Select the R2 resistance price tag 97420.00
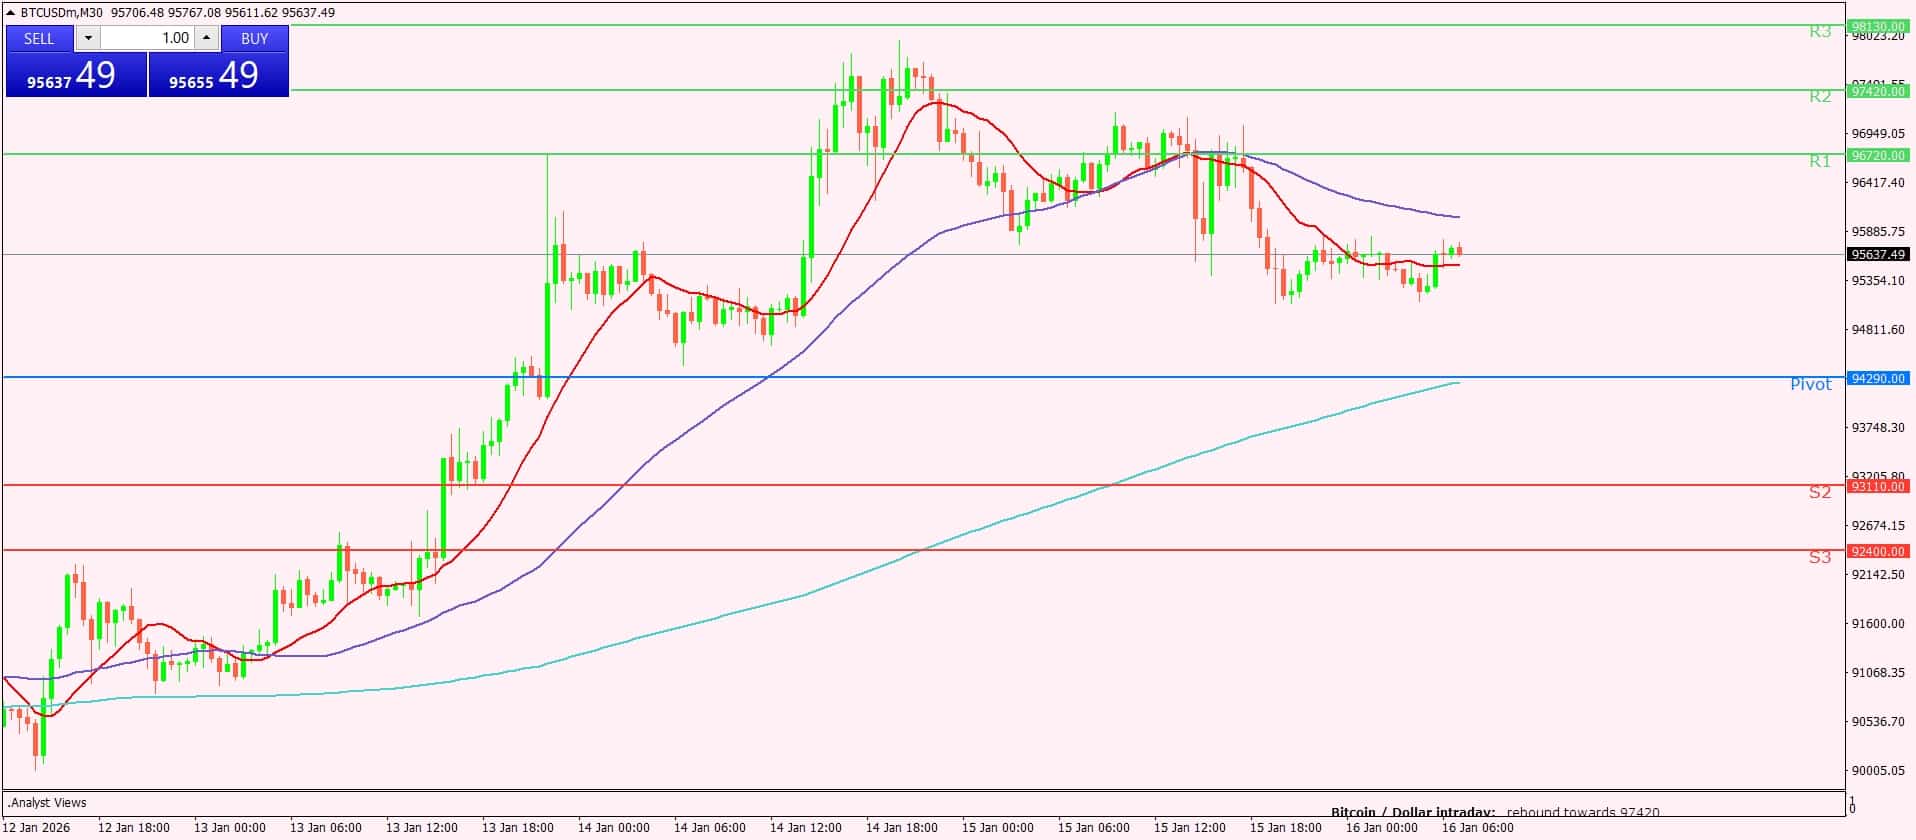Viewport: 1916px width, 840px height. pyautogui.click(x=1878, y=91)
